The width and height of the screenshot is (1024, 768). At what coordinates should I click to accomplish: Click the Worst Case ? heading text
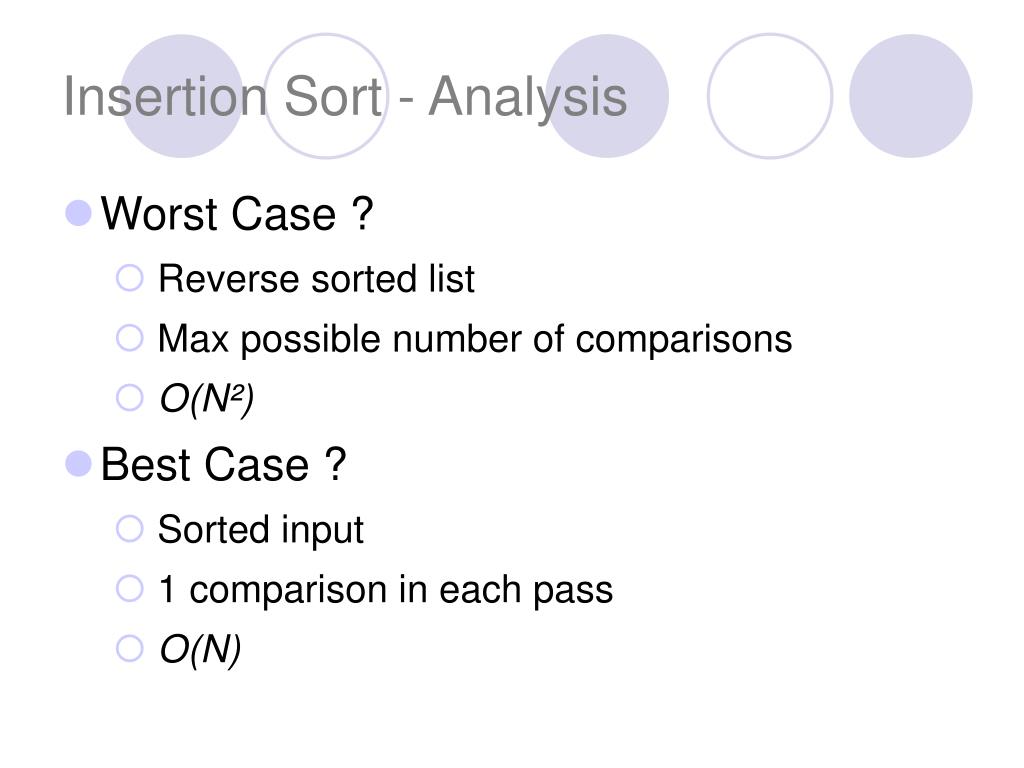[237, 214]
